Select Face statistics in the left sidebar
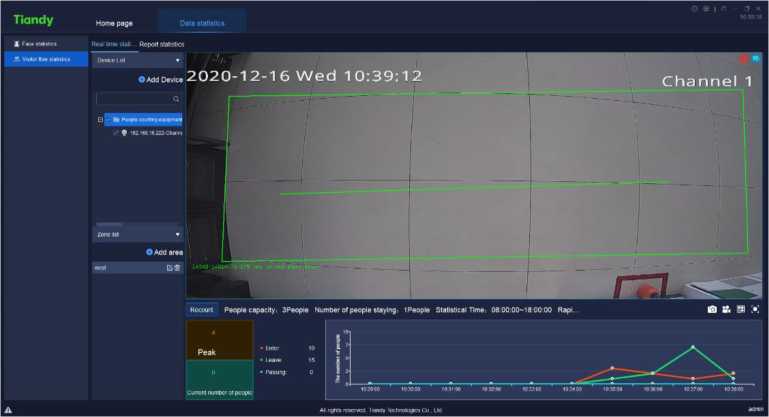The height and width of the screenshot is (417, 769). pyautogui.click(x=40, y=44)
